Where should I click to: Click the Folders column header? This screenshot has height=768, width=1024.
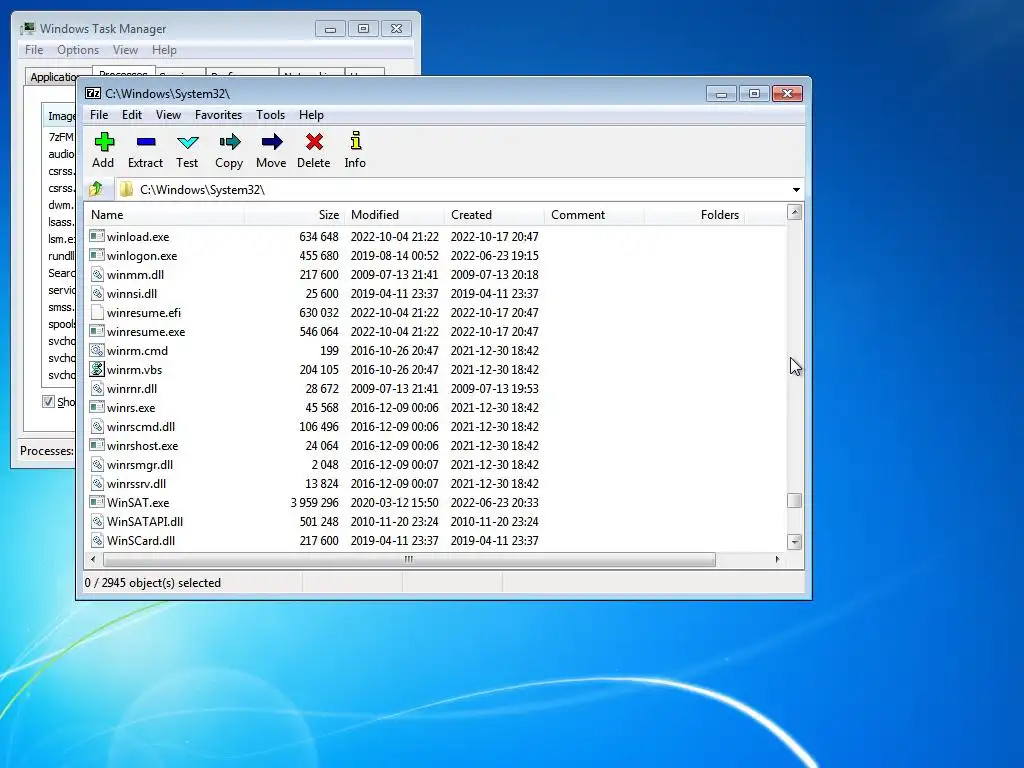(695, 215)
